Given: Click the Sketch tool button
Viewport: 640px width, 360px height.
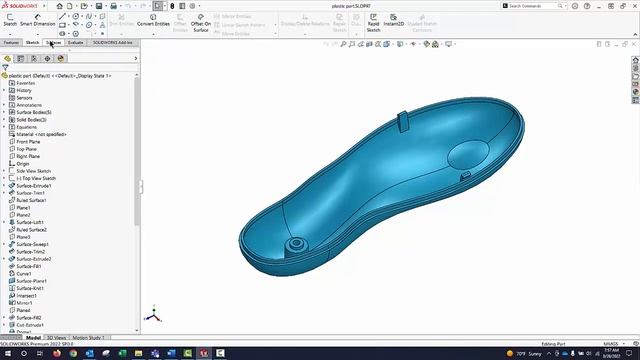Looking at the screenshot, I should click(x=10, y=20).
